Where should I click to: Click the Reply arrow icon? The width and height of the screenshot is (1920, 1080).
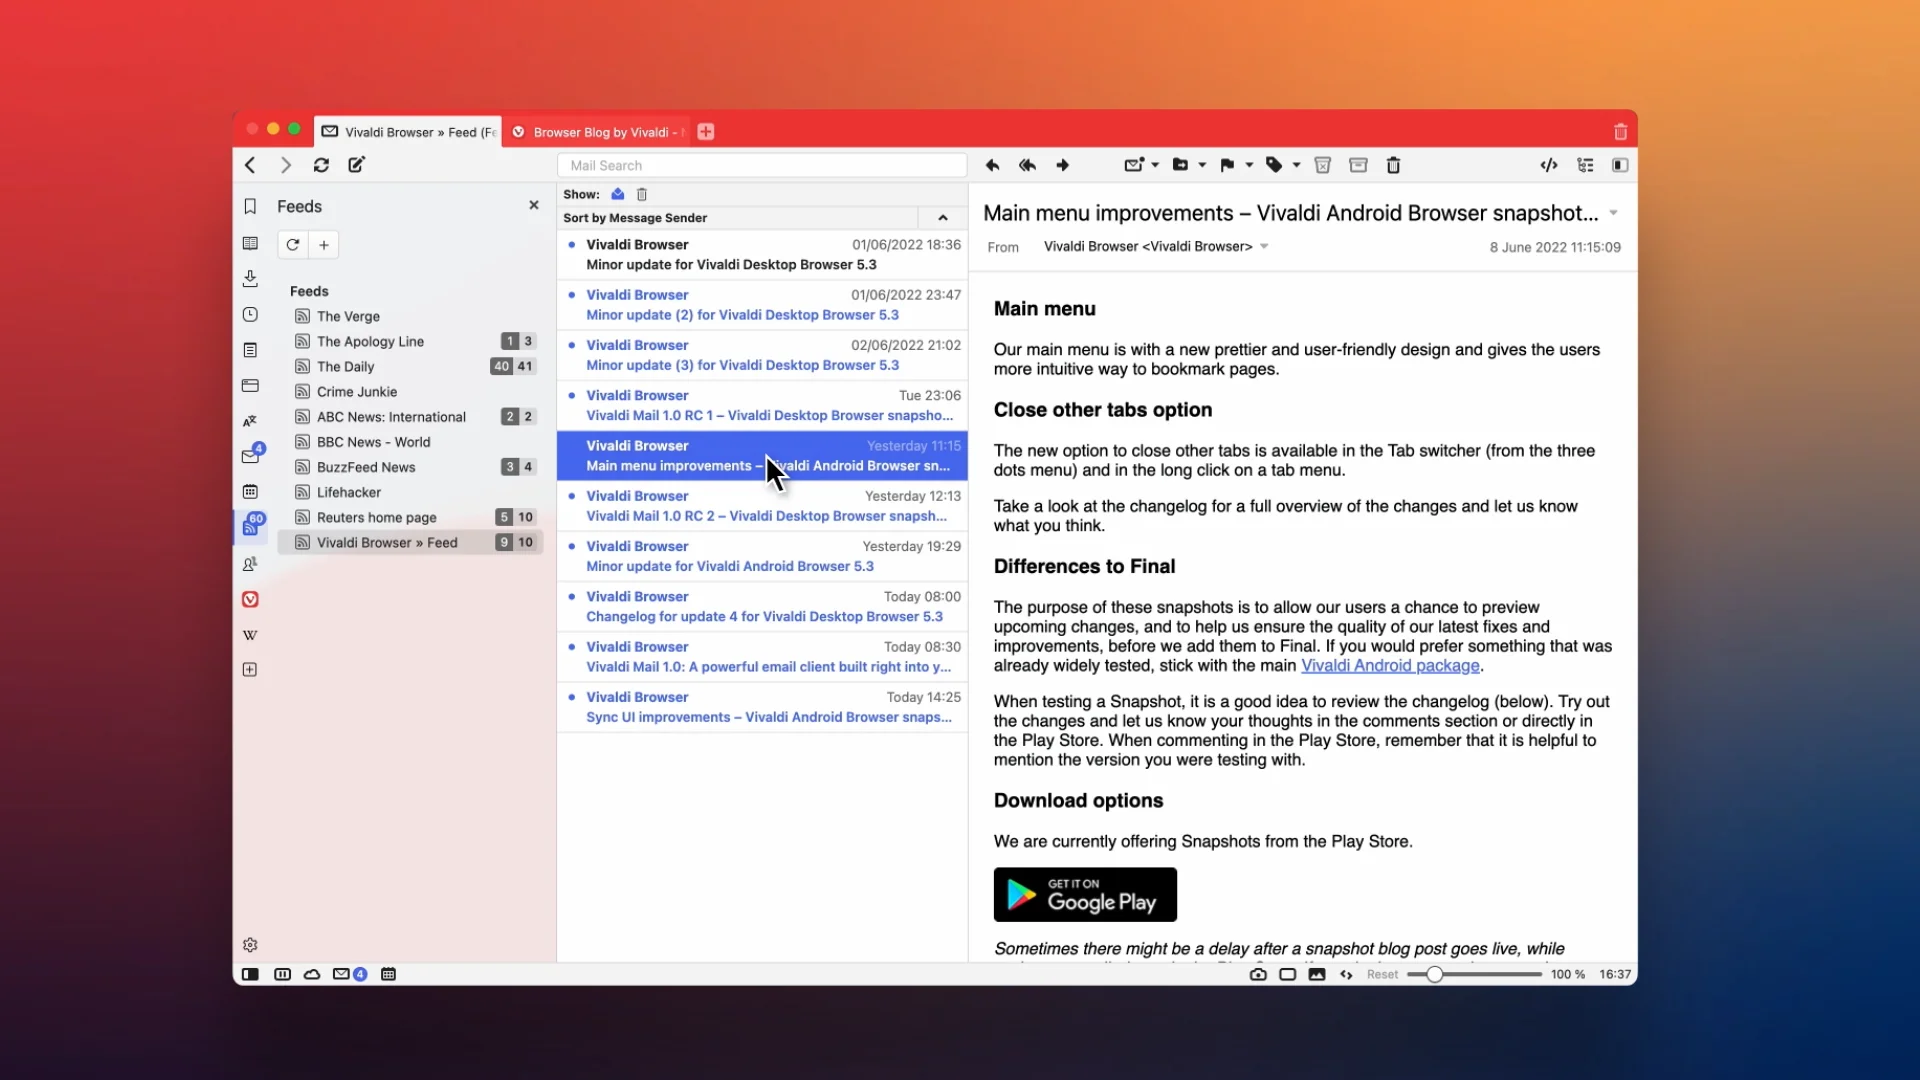click(992, 165)
